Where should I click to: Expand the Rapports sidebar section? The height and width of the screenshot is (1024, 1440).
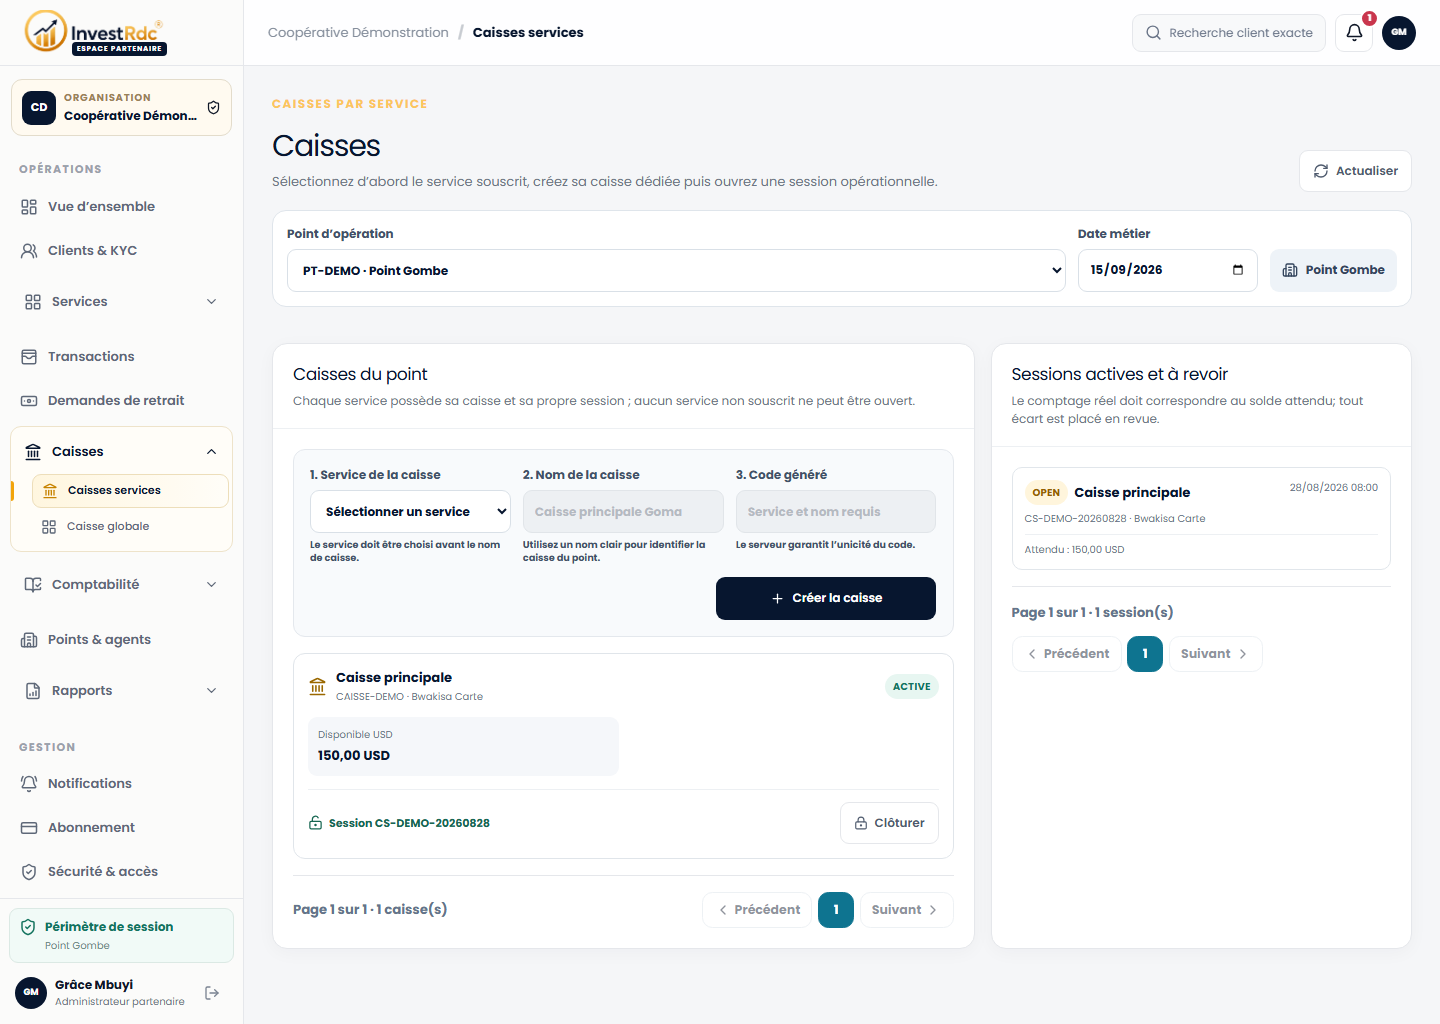point(121,691)
